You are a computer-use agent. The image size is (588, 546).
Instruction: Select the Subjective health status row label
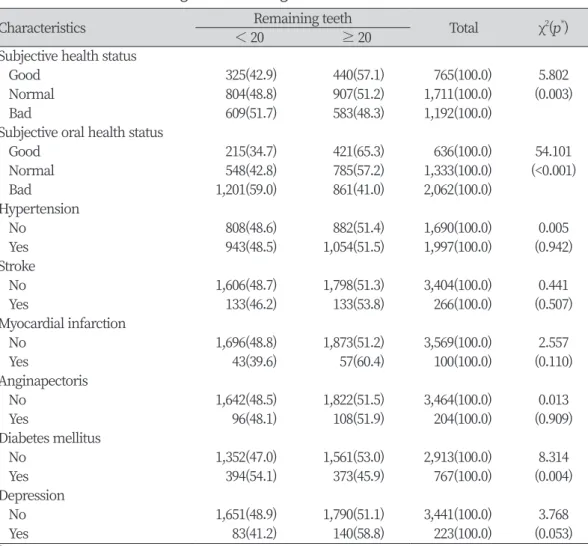click(x=68, y=56)
